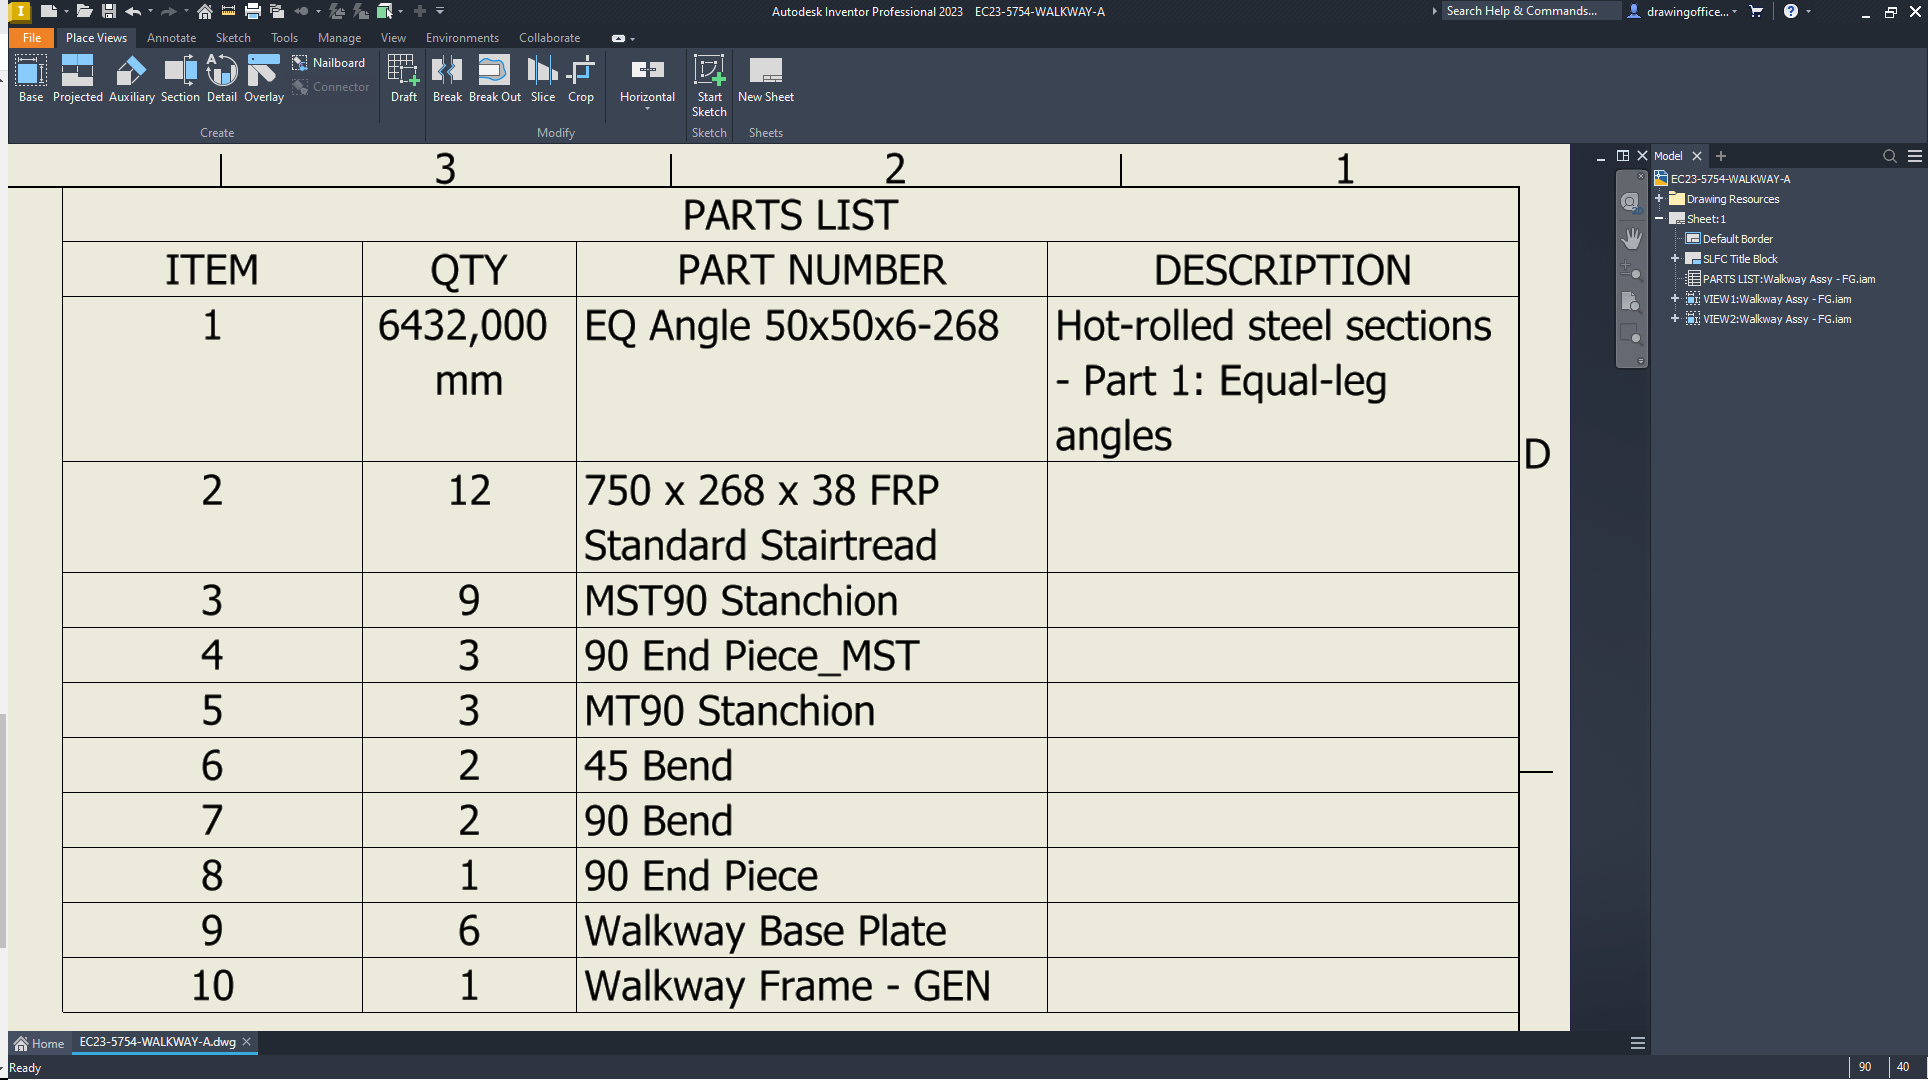Open the File menu
Screen dimensions: 1928x1080
(x=31, y=37)
